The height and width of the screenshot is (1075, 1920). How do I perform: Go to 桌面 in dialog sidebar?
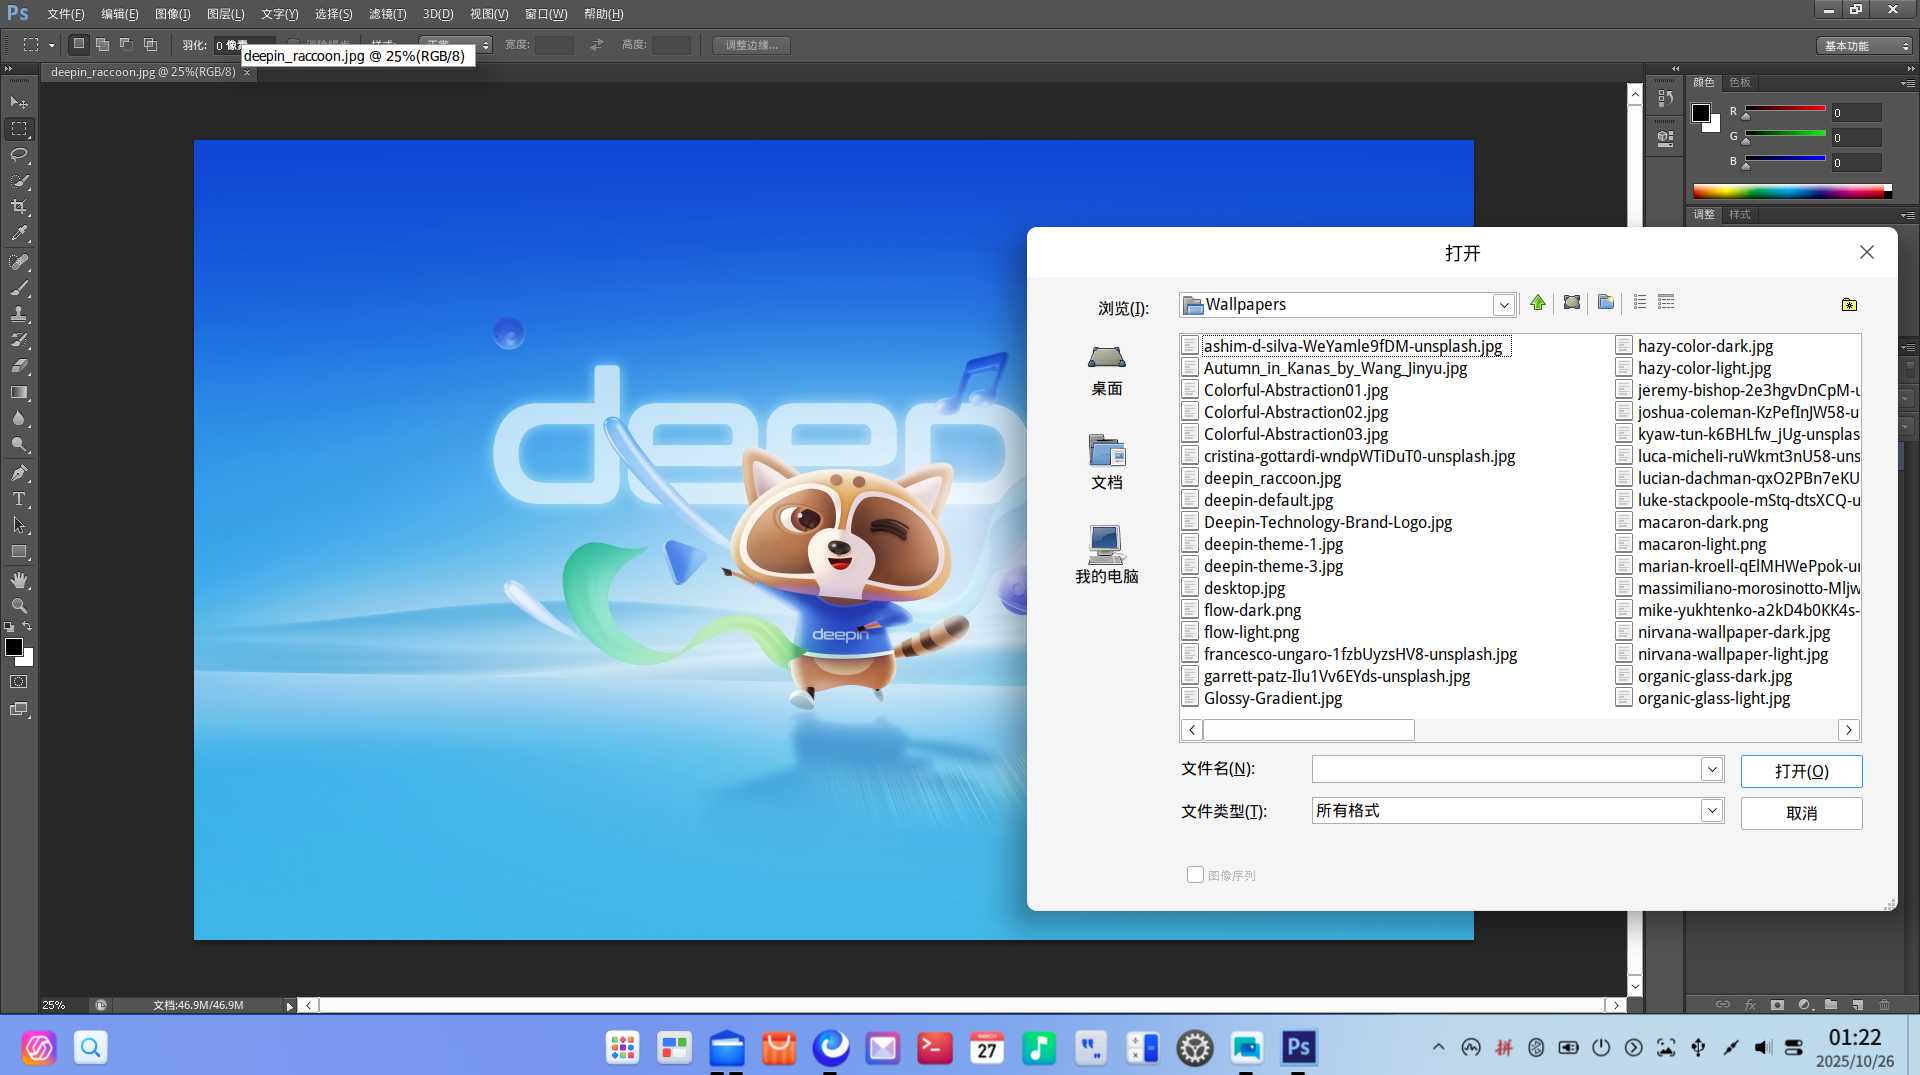[x=1106, y=370]
